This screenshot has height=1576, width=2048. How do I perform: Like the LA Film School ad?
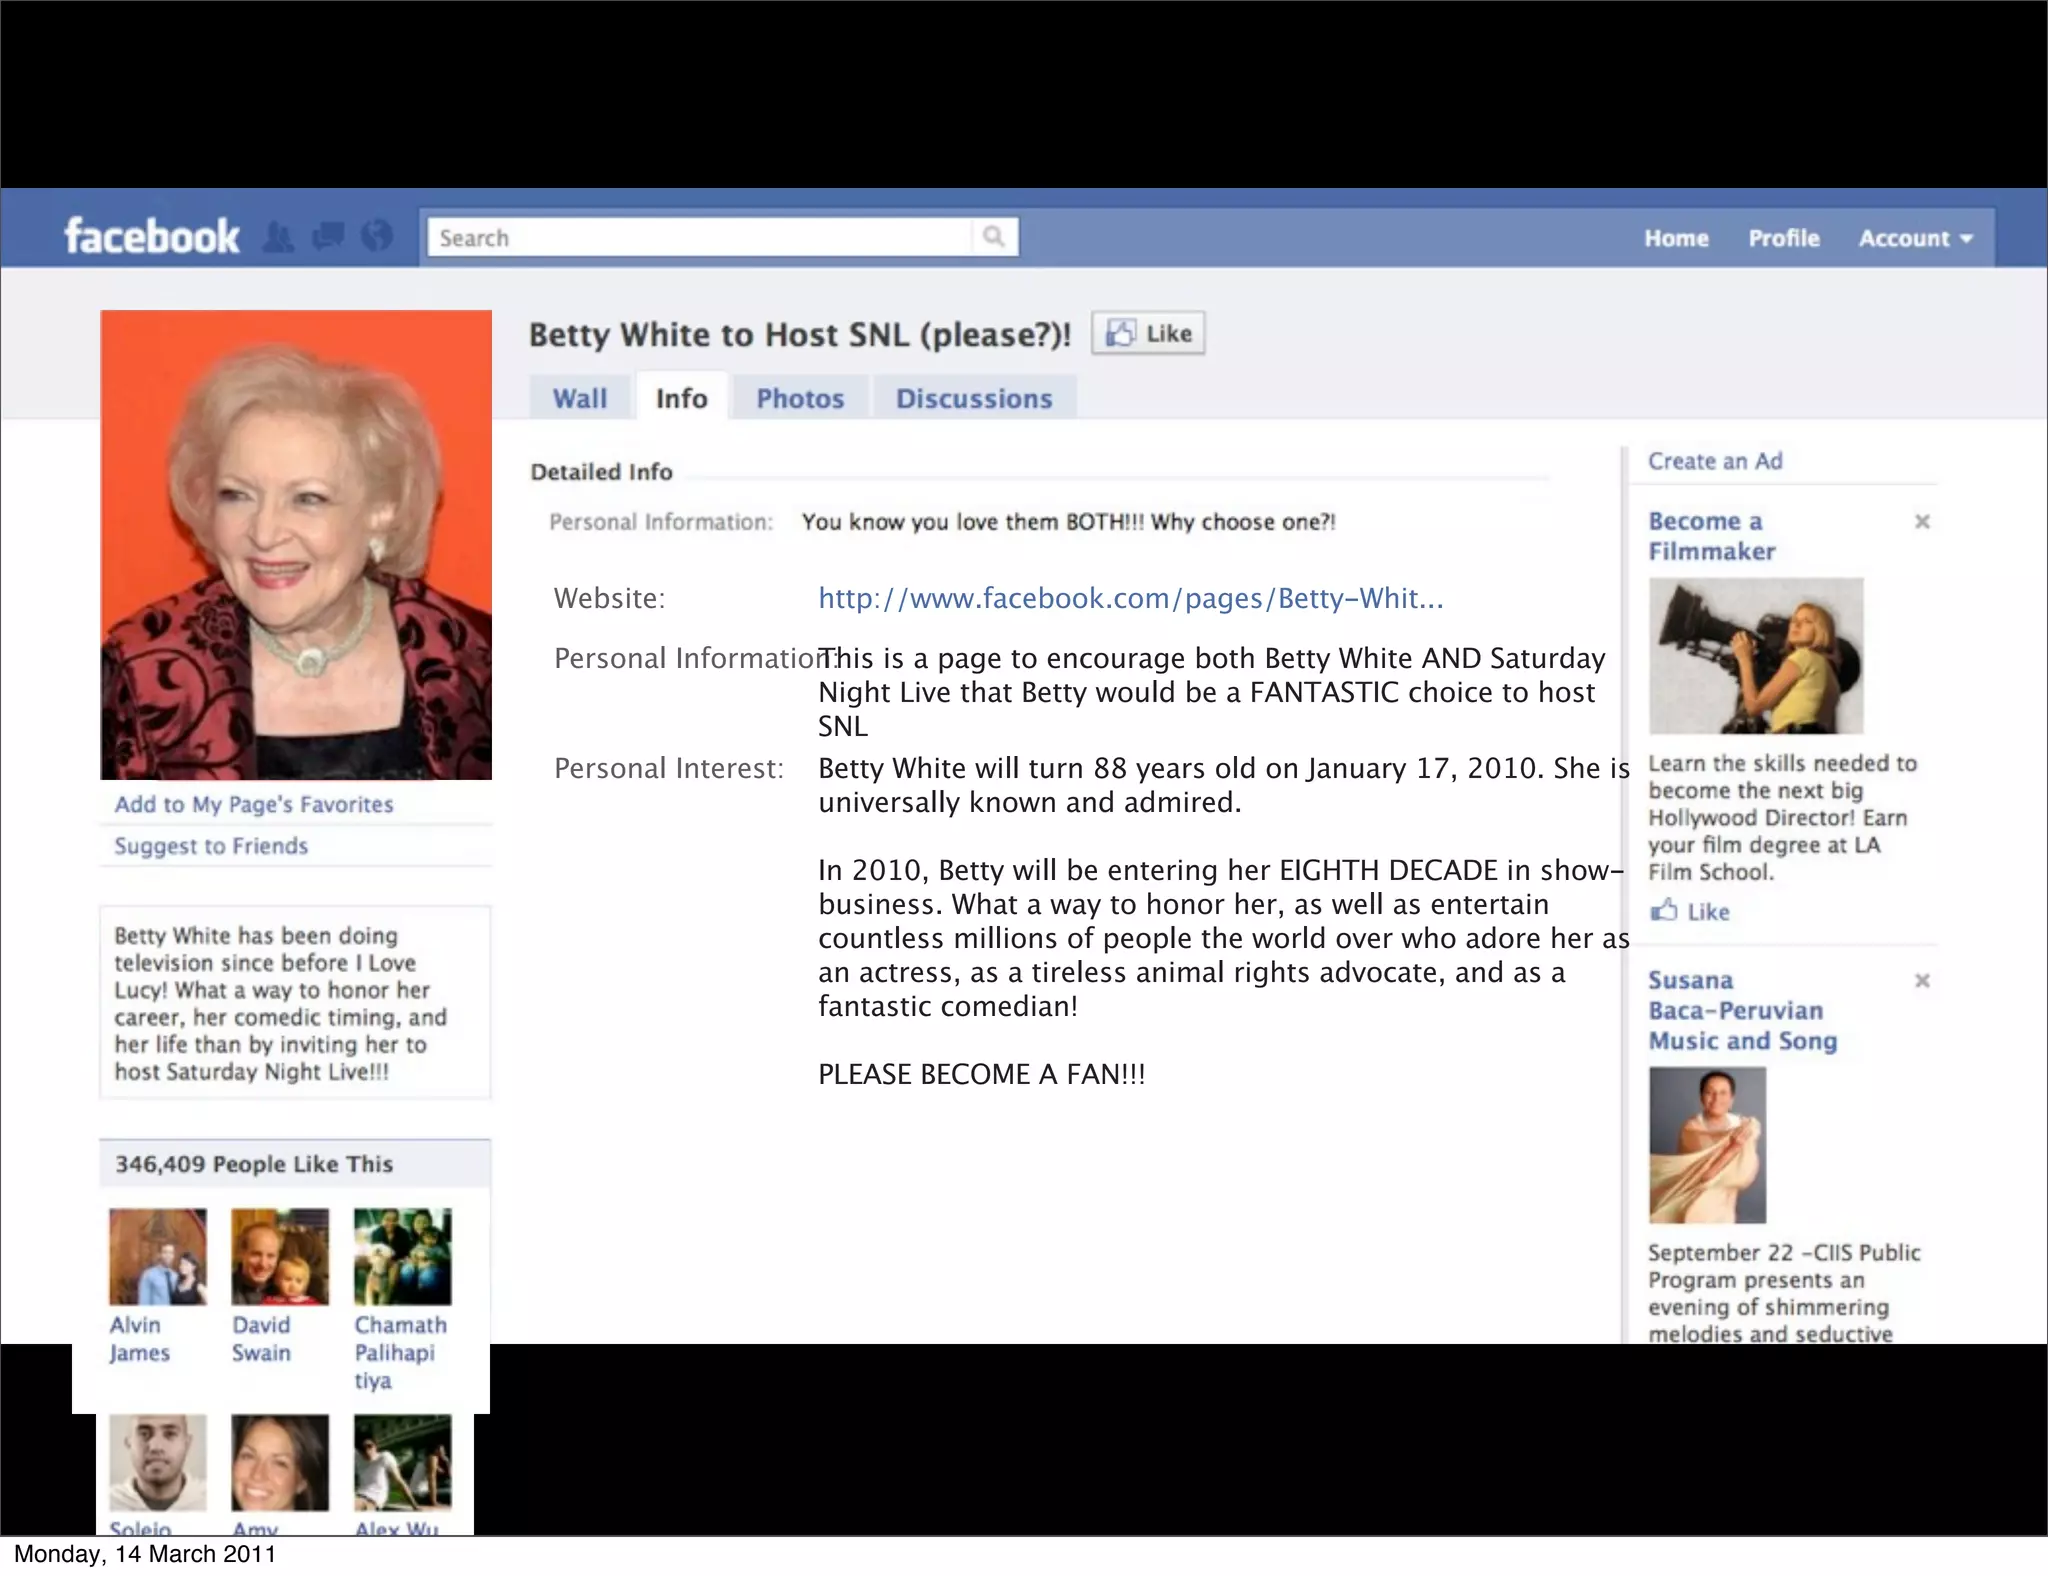click(x=1689, y=911)
